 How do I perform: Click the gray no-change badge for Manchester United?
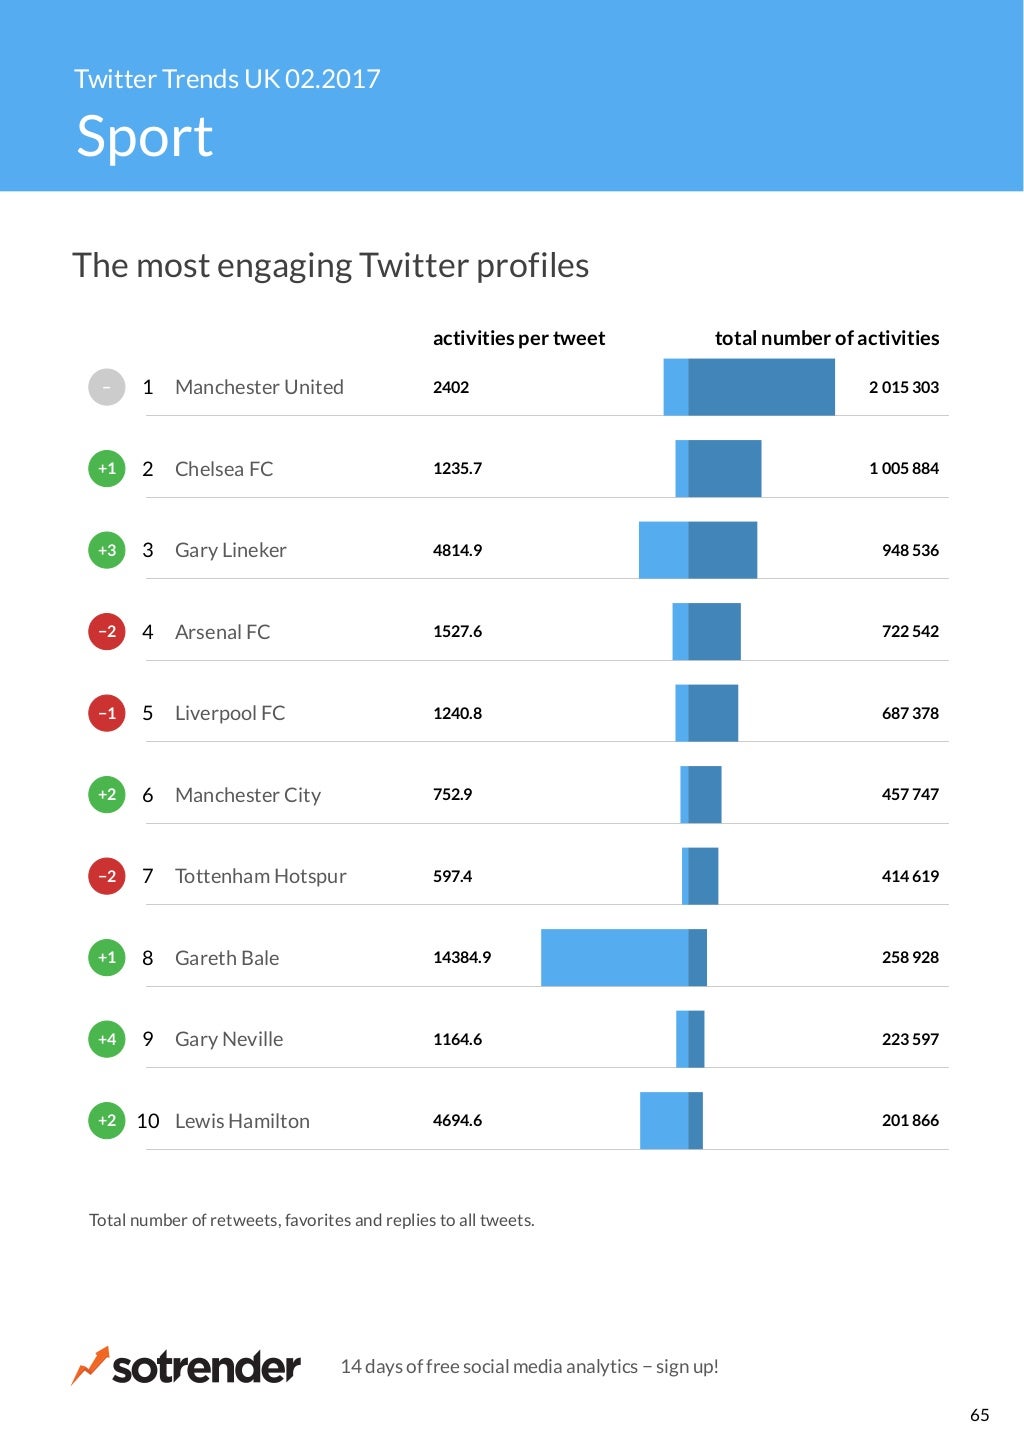107,387
